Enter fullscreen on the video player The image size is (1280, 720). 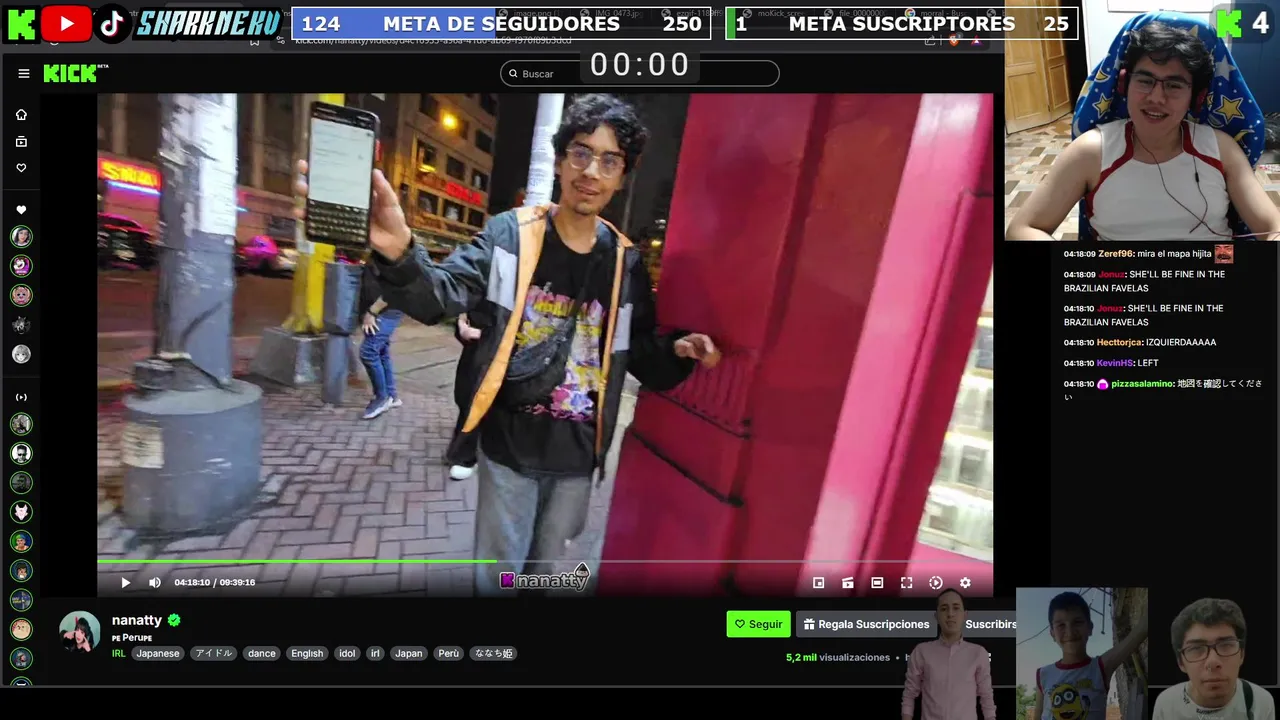point(906,582)
